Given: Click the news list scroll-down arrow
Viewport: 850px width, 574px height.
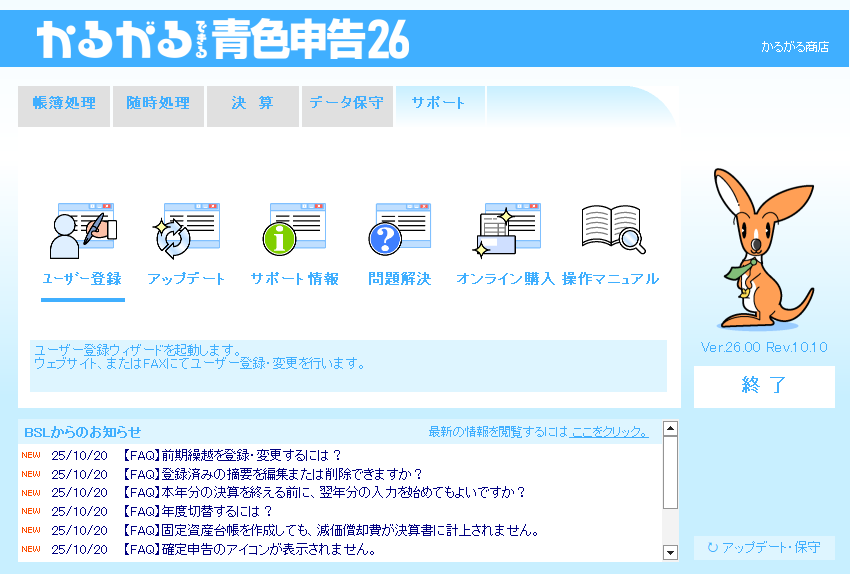Looking at the screenshot, I should pos(670,551).
